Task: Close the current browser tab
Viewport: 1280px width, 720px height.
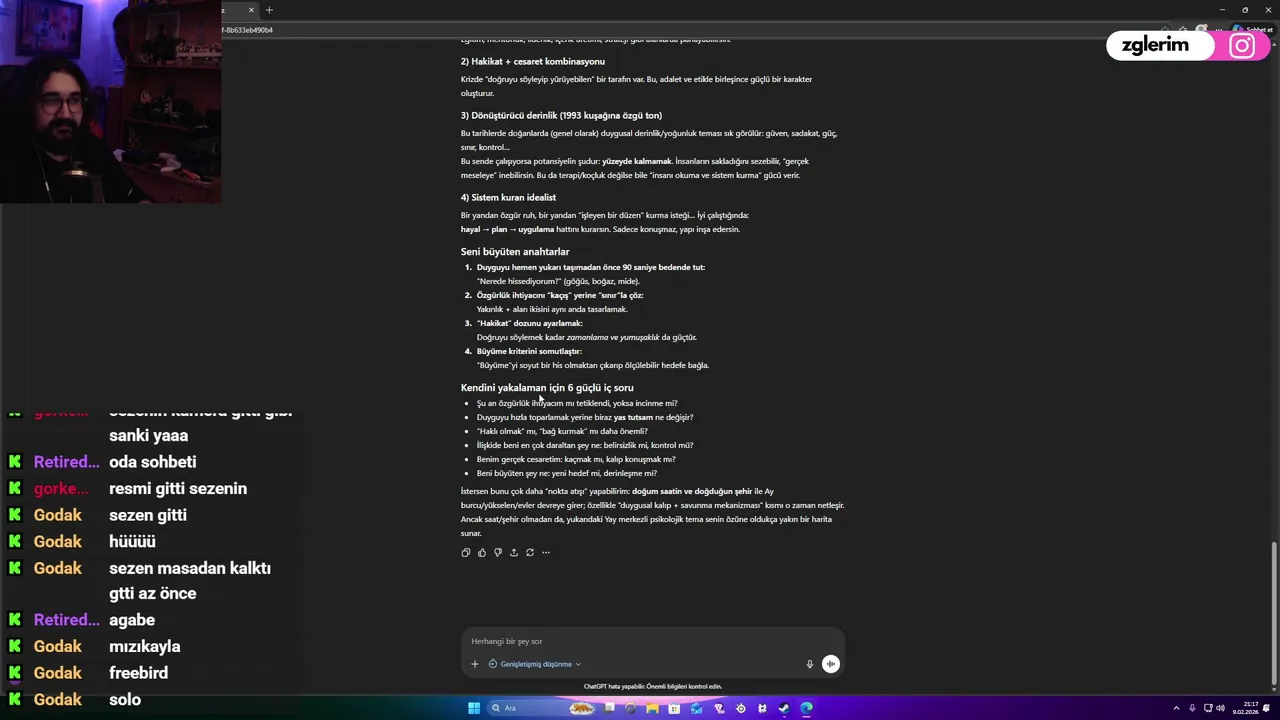Action: pos(251,10)
